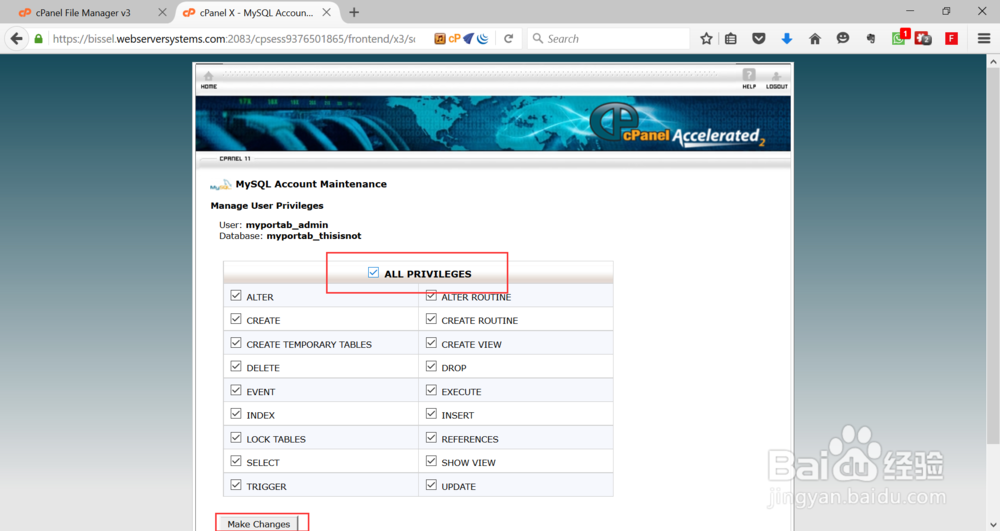The height and width of the screenshot is (531, 1000).
Task: Open cPanel HELP icon
Action: point(749,79)
